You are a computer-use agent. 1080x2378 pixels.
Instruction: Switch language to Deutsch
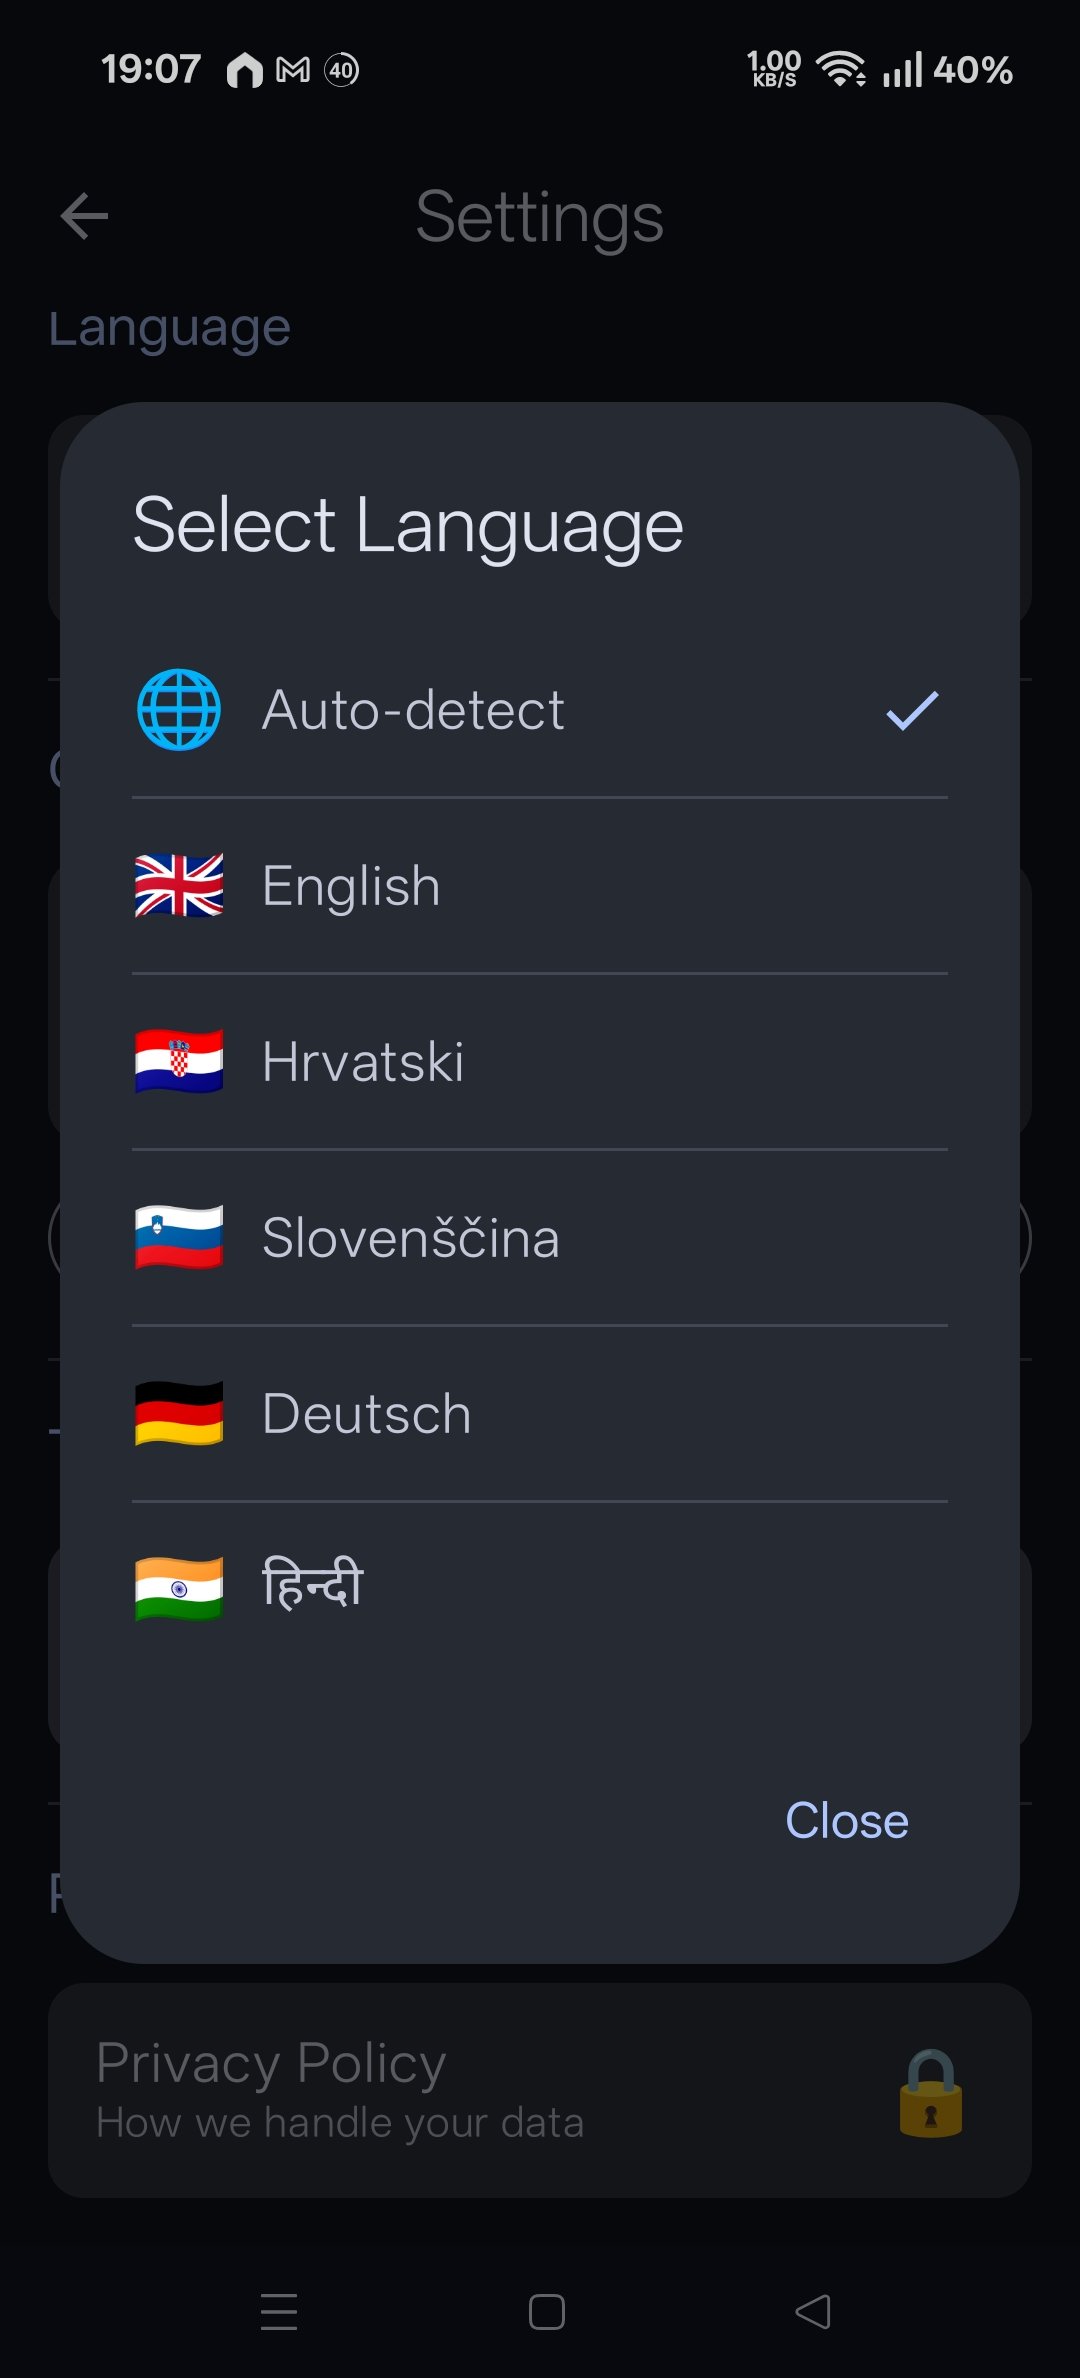coord(366,1414)
